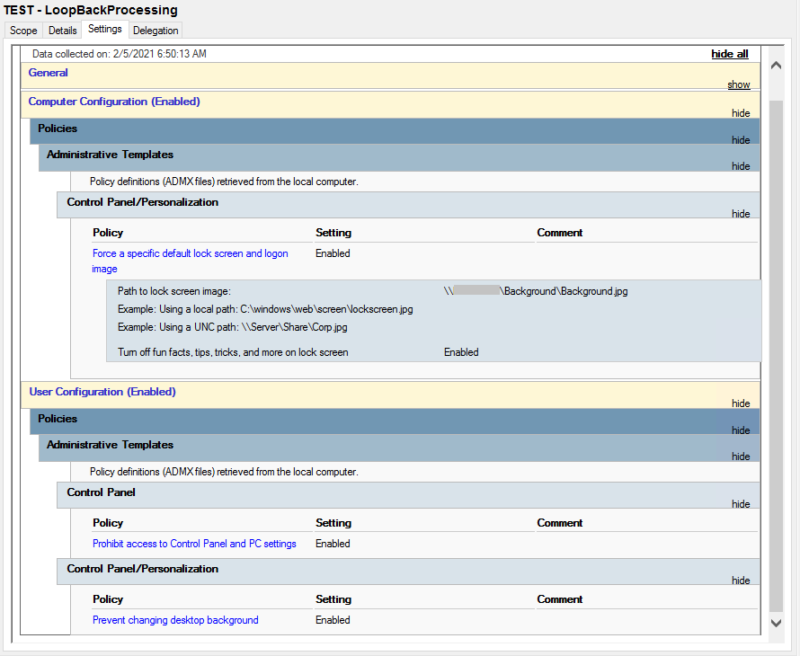The image size is (800, 656).
Task: Open the Force a specific default lock screen policy
Action: [x=190, y=253]
